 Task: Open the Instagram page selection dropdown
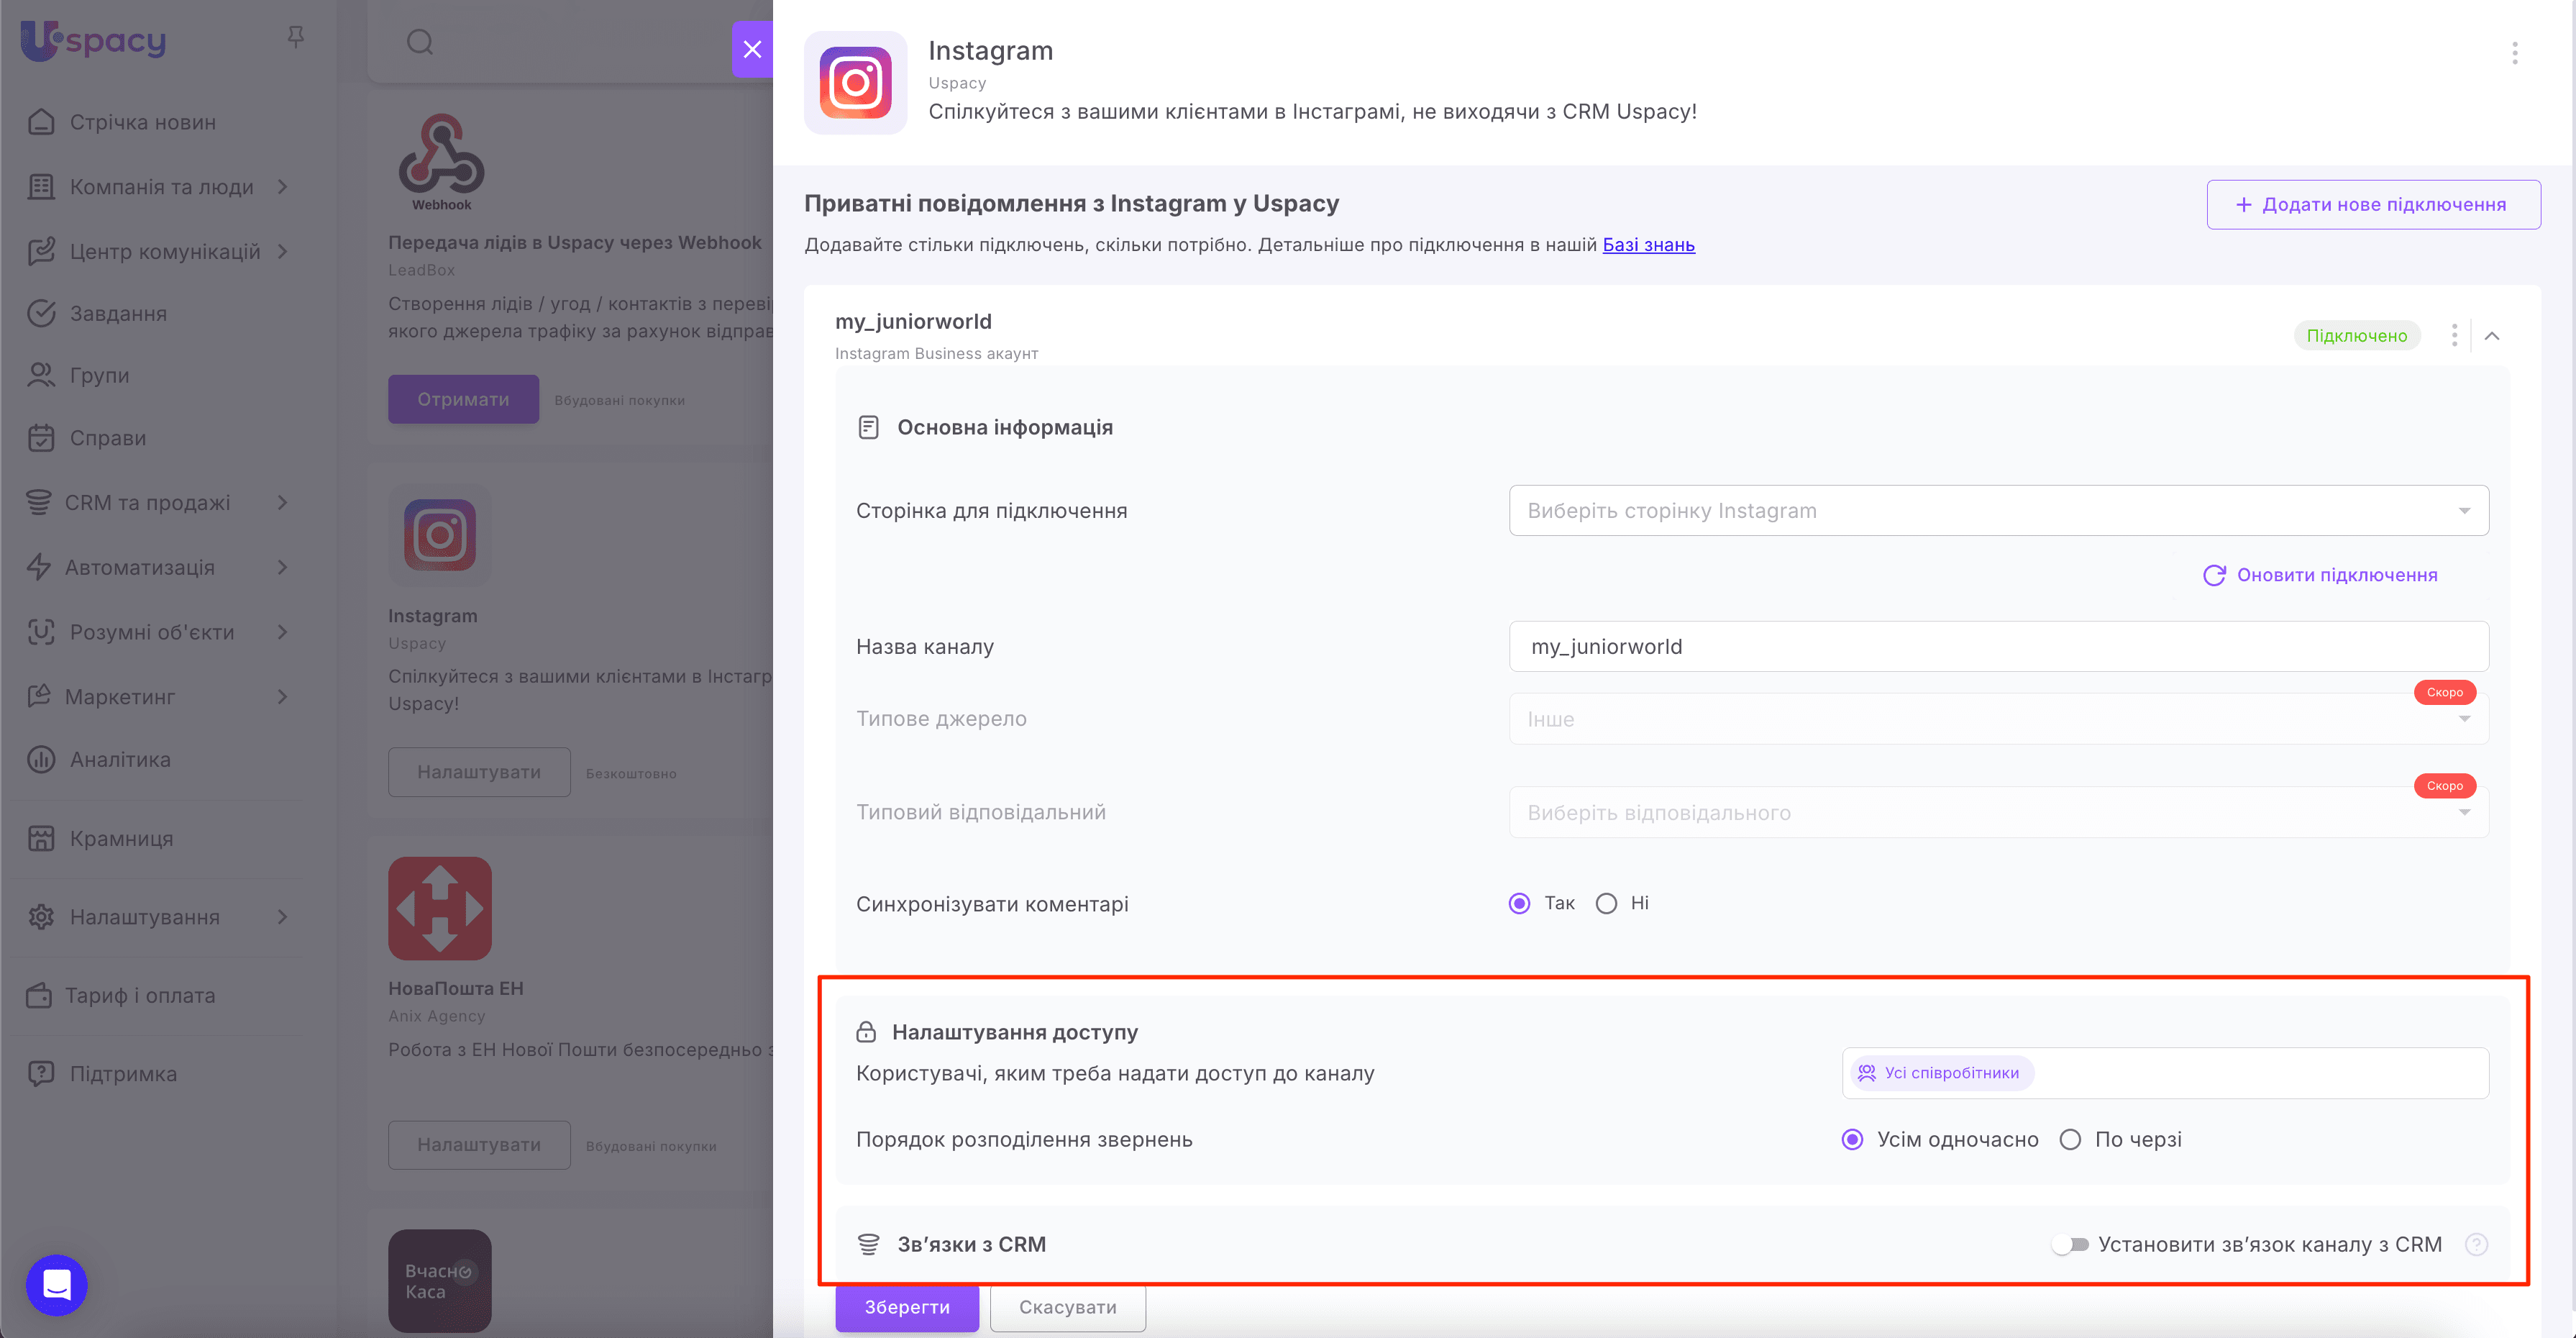[x=1998, y=511]
